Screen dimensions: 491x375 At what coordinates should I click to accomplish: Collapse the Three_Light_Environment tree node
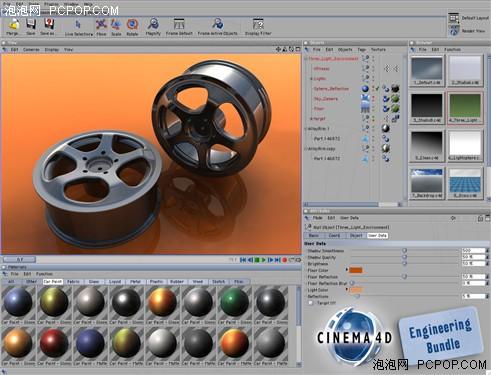coord(306,59)
